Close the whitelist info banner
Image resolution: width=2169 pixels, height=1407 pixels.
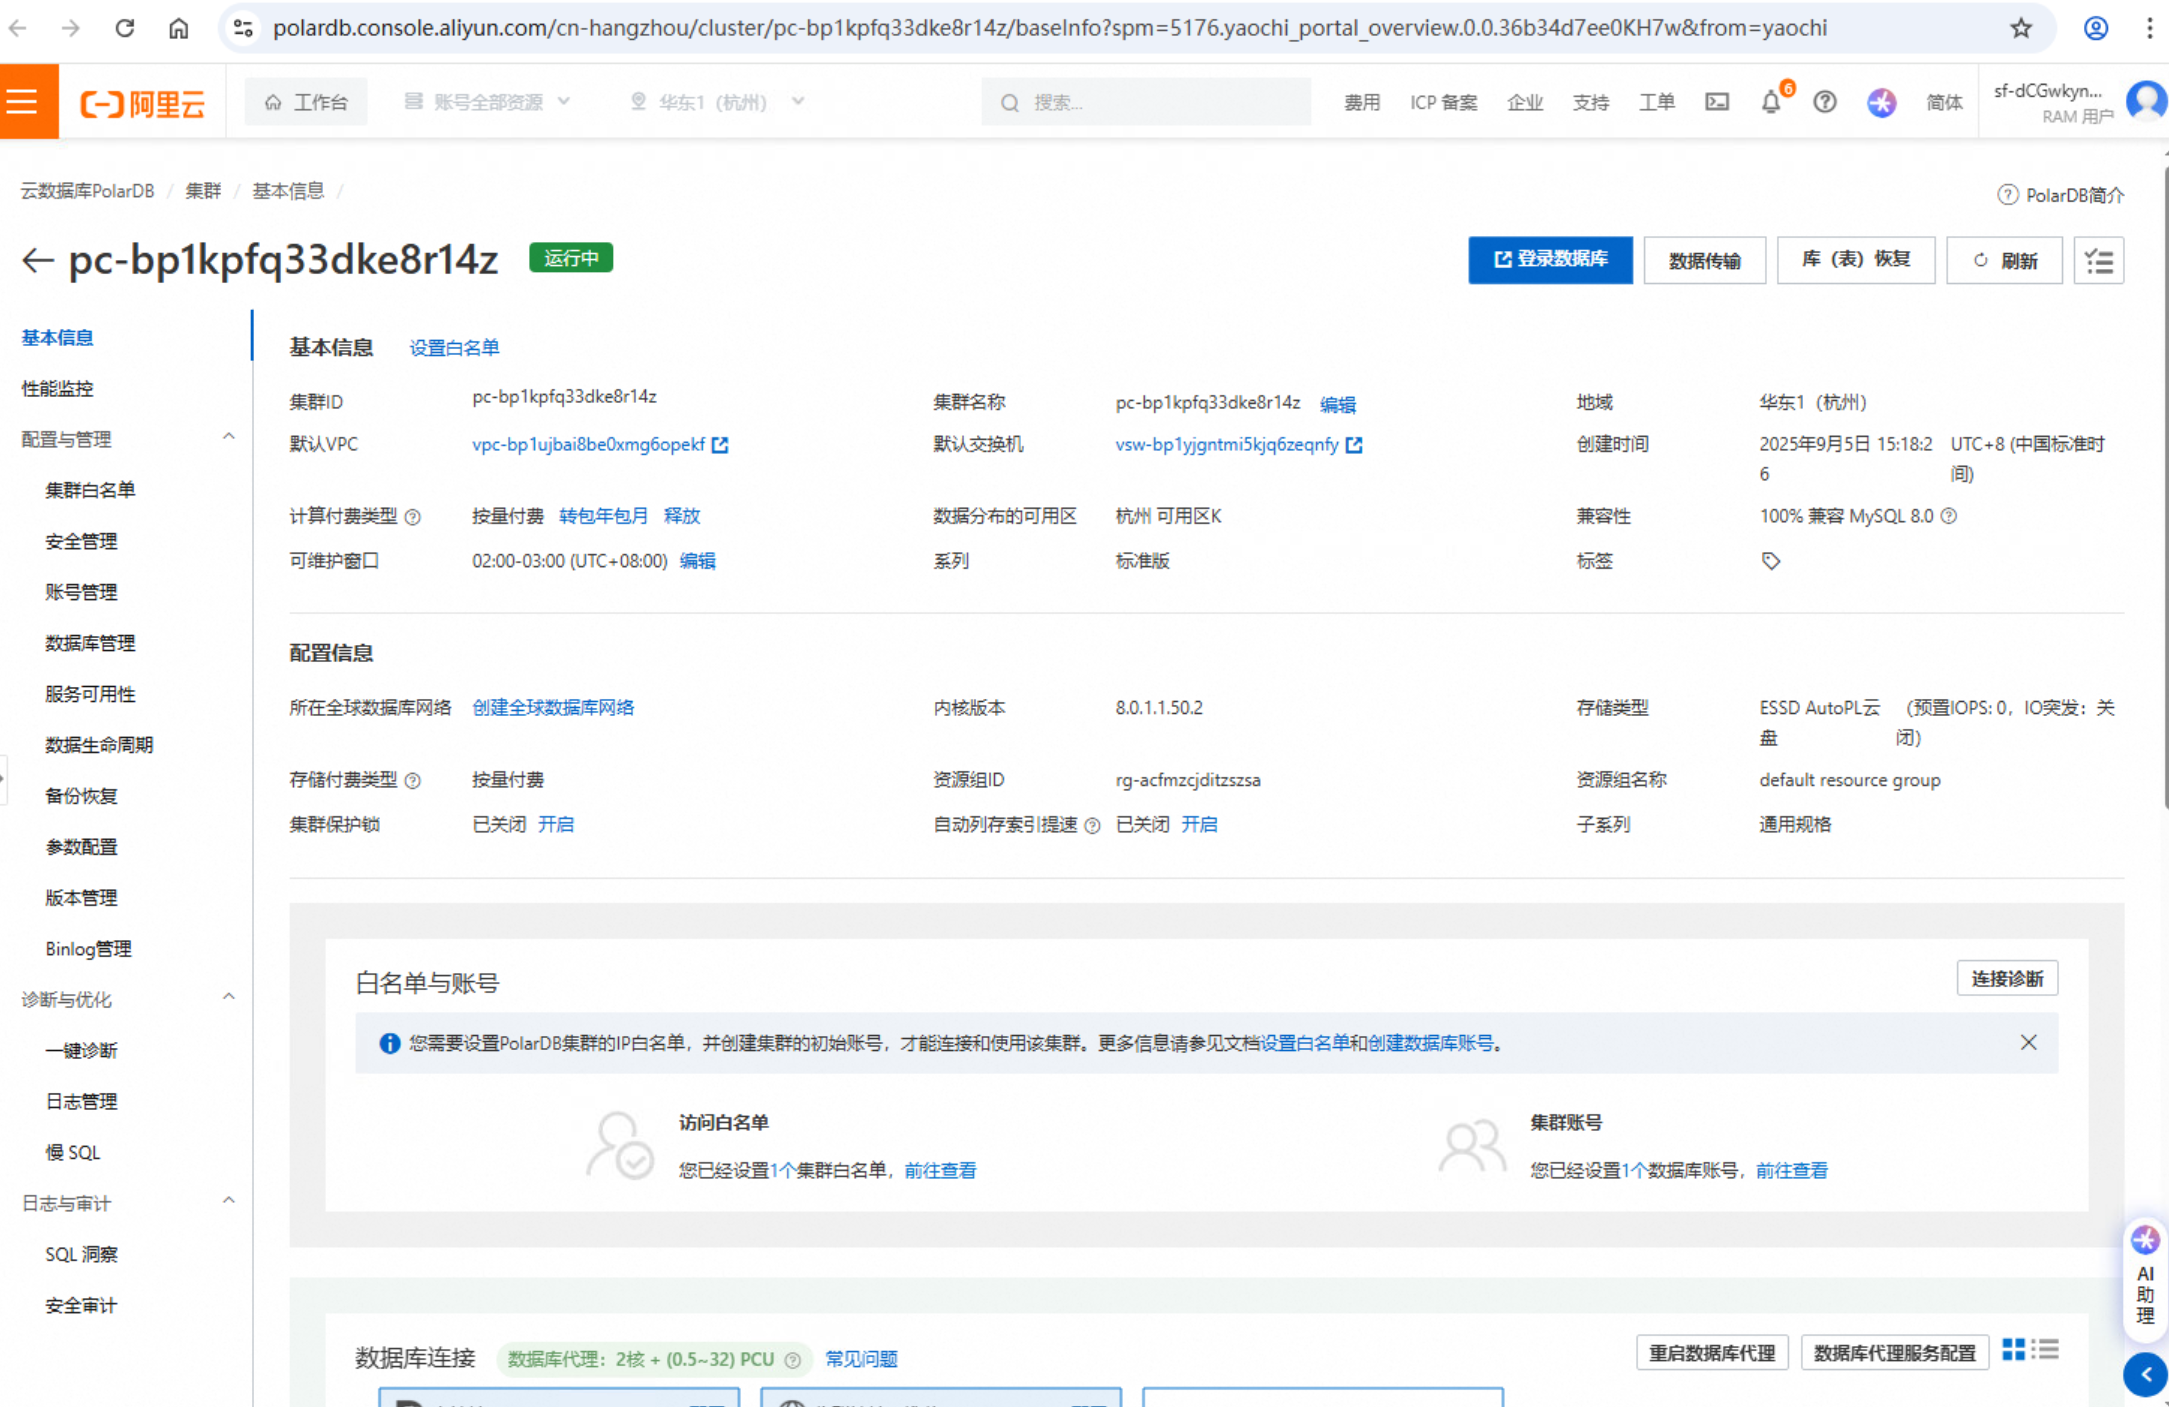tap(2028, 1042)
